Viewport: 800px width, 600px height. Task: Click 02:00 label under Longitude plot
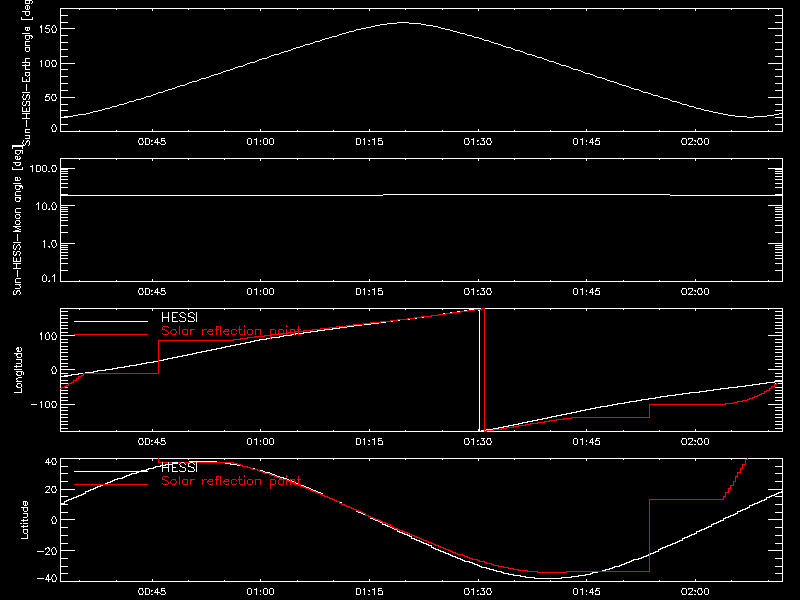point(695,442)
